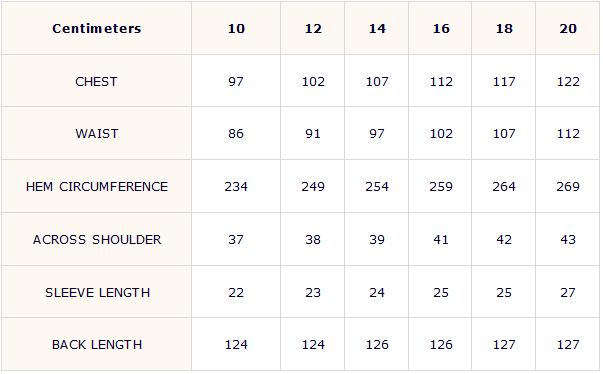Click the CHEST row label
603x374 pixels.
[x=96, y=81]
